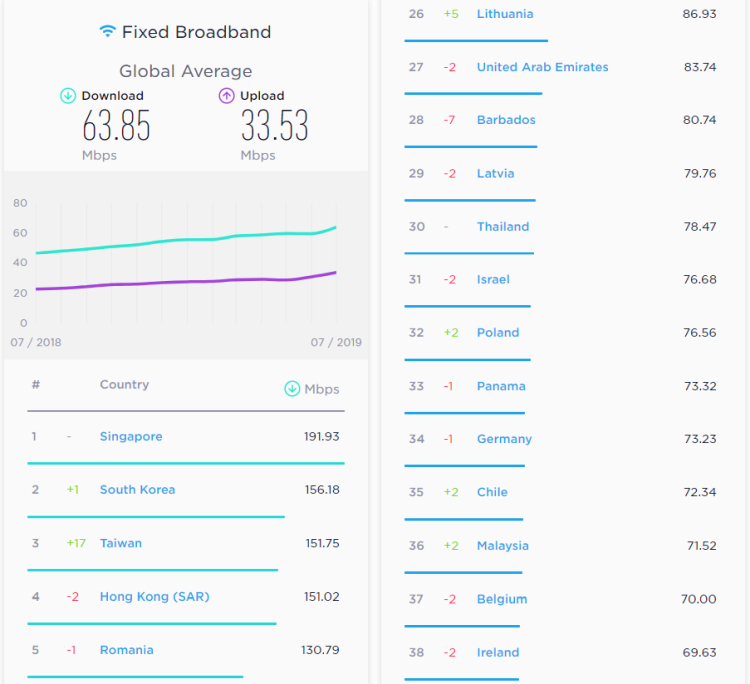
Task: Click the Fixed Broadband wifi icon
Action: 107,32
